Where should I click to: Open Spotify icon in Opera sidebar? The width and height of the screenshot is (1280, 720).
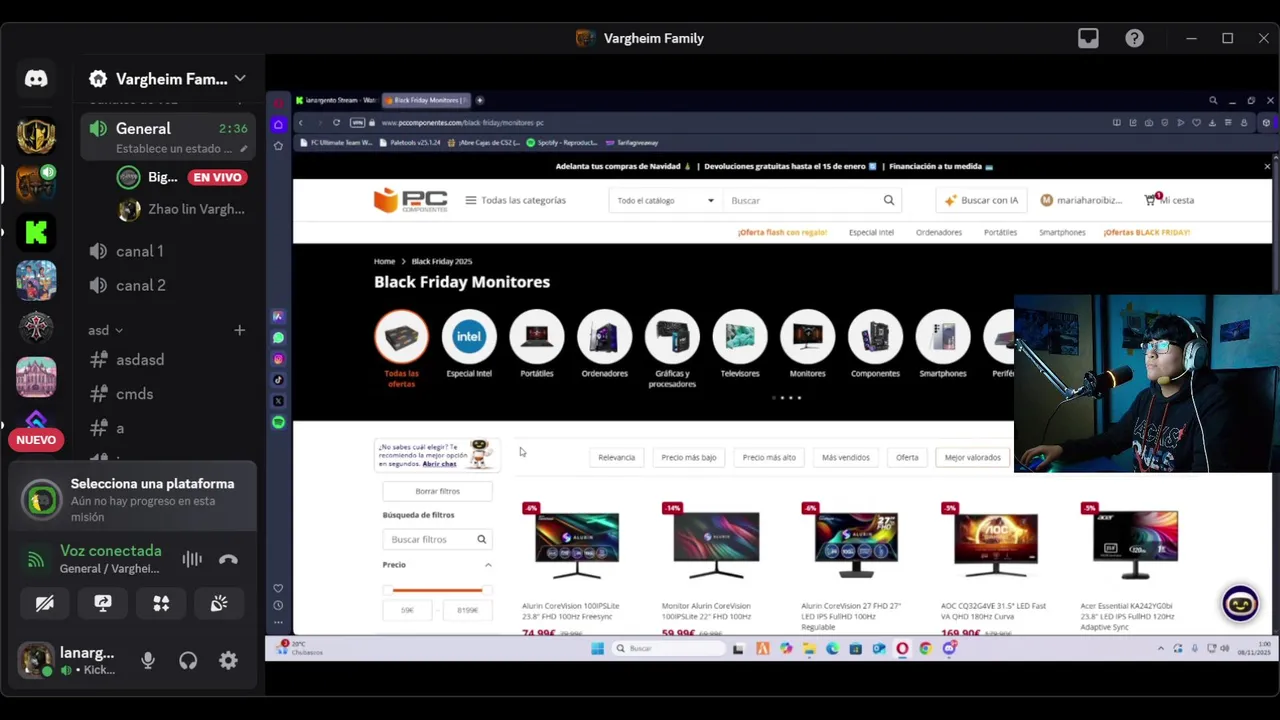coord(278,422)
